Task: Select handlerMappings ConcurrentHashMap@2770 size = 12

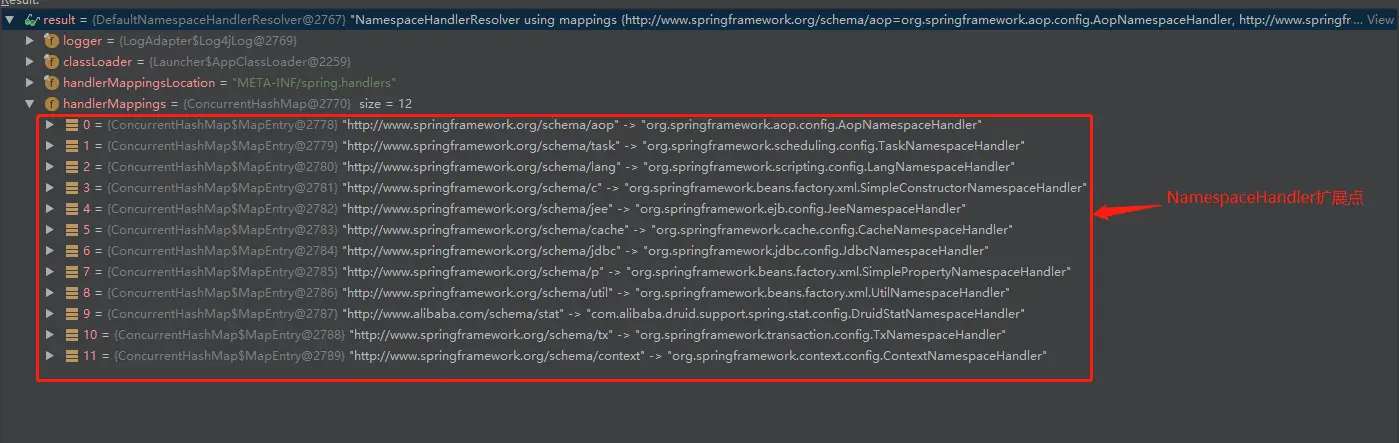Action: [x=298, y=104]
